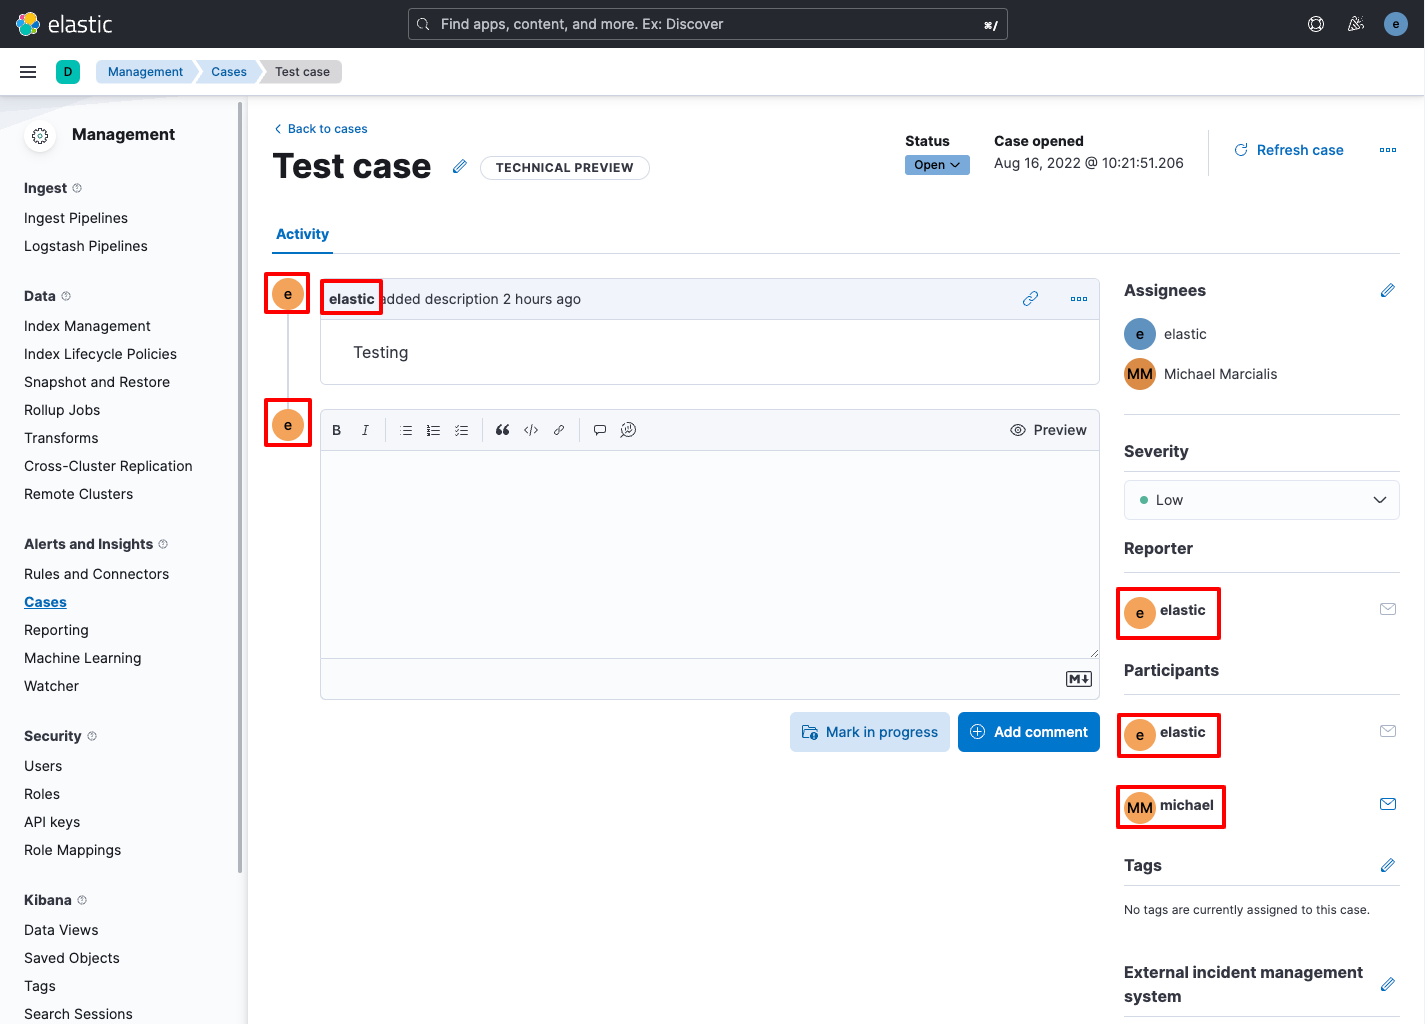Screen dimensions: 1425x1024
Task: Open the space selector D badge
Action: tap(68, 72)
